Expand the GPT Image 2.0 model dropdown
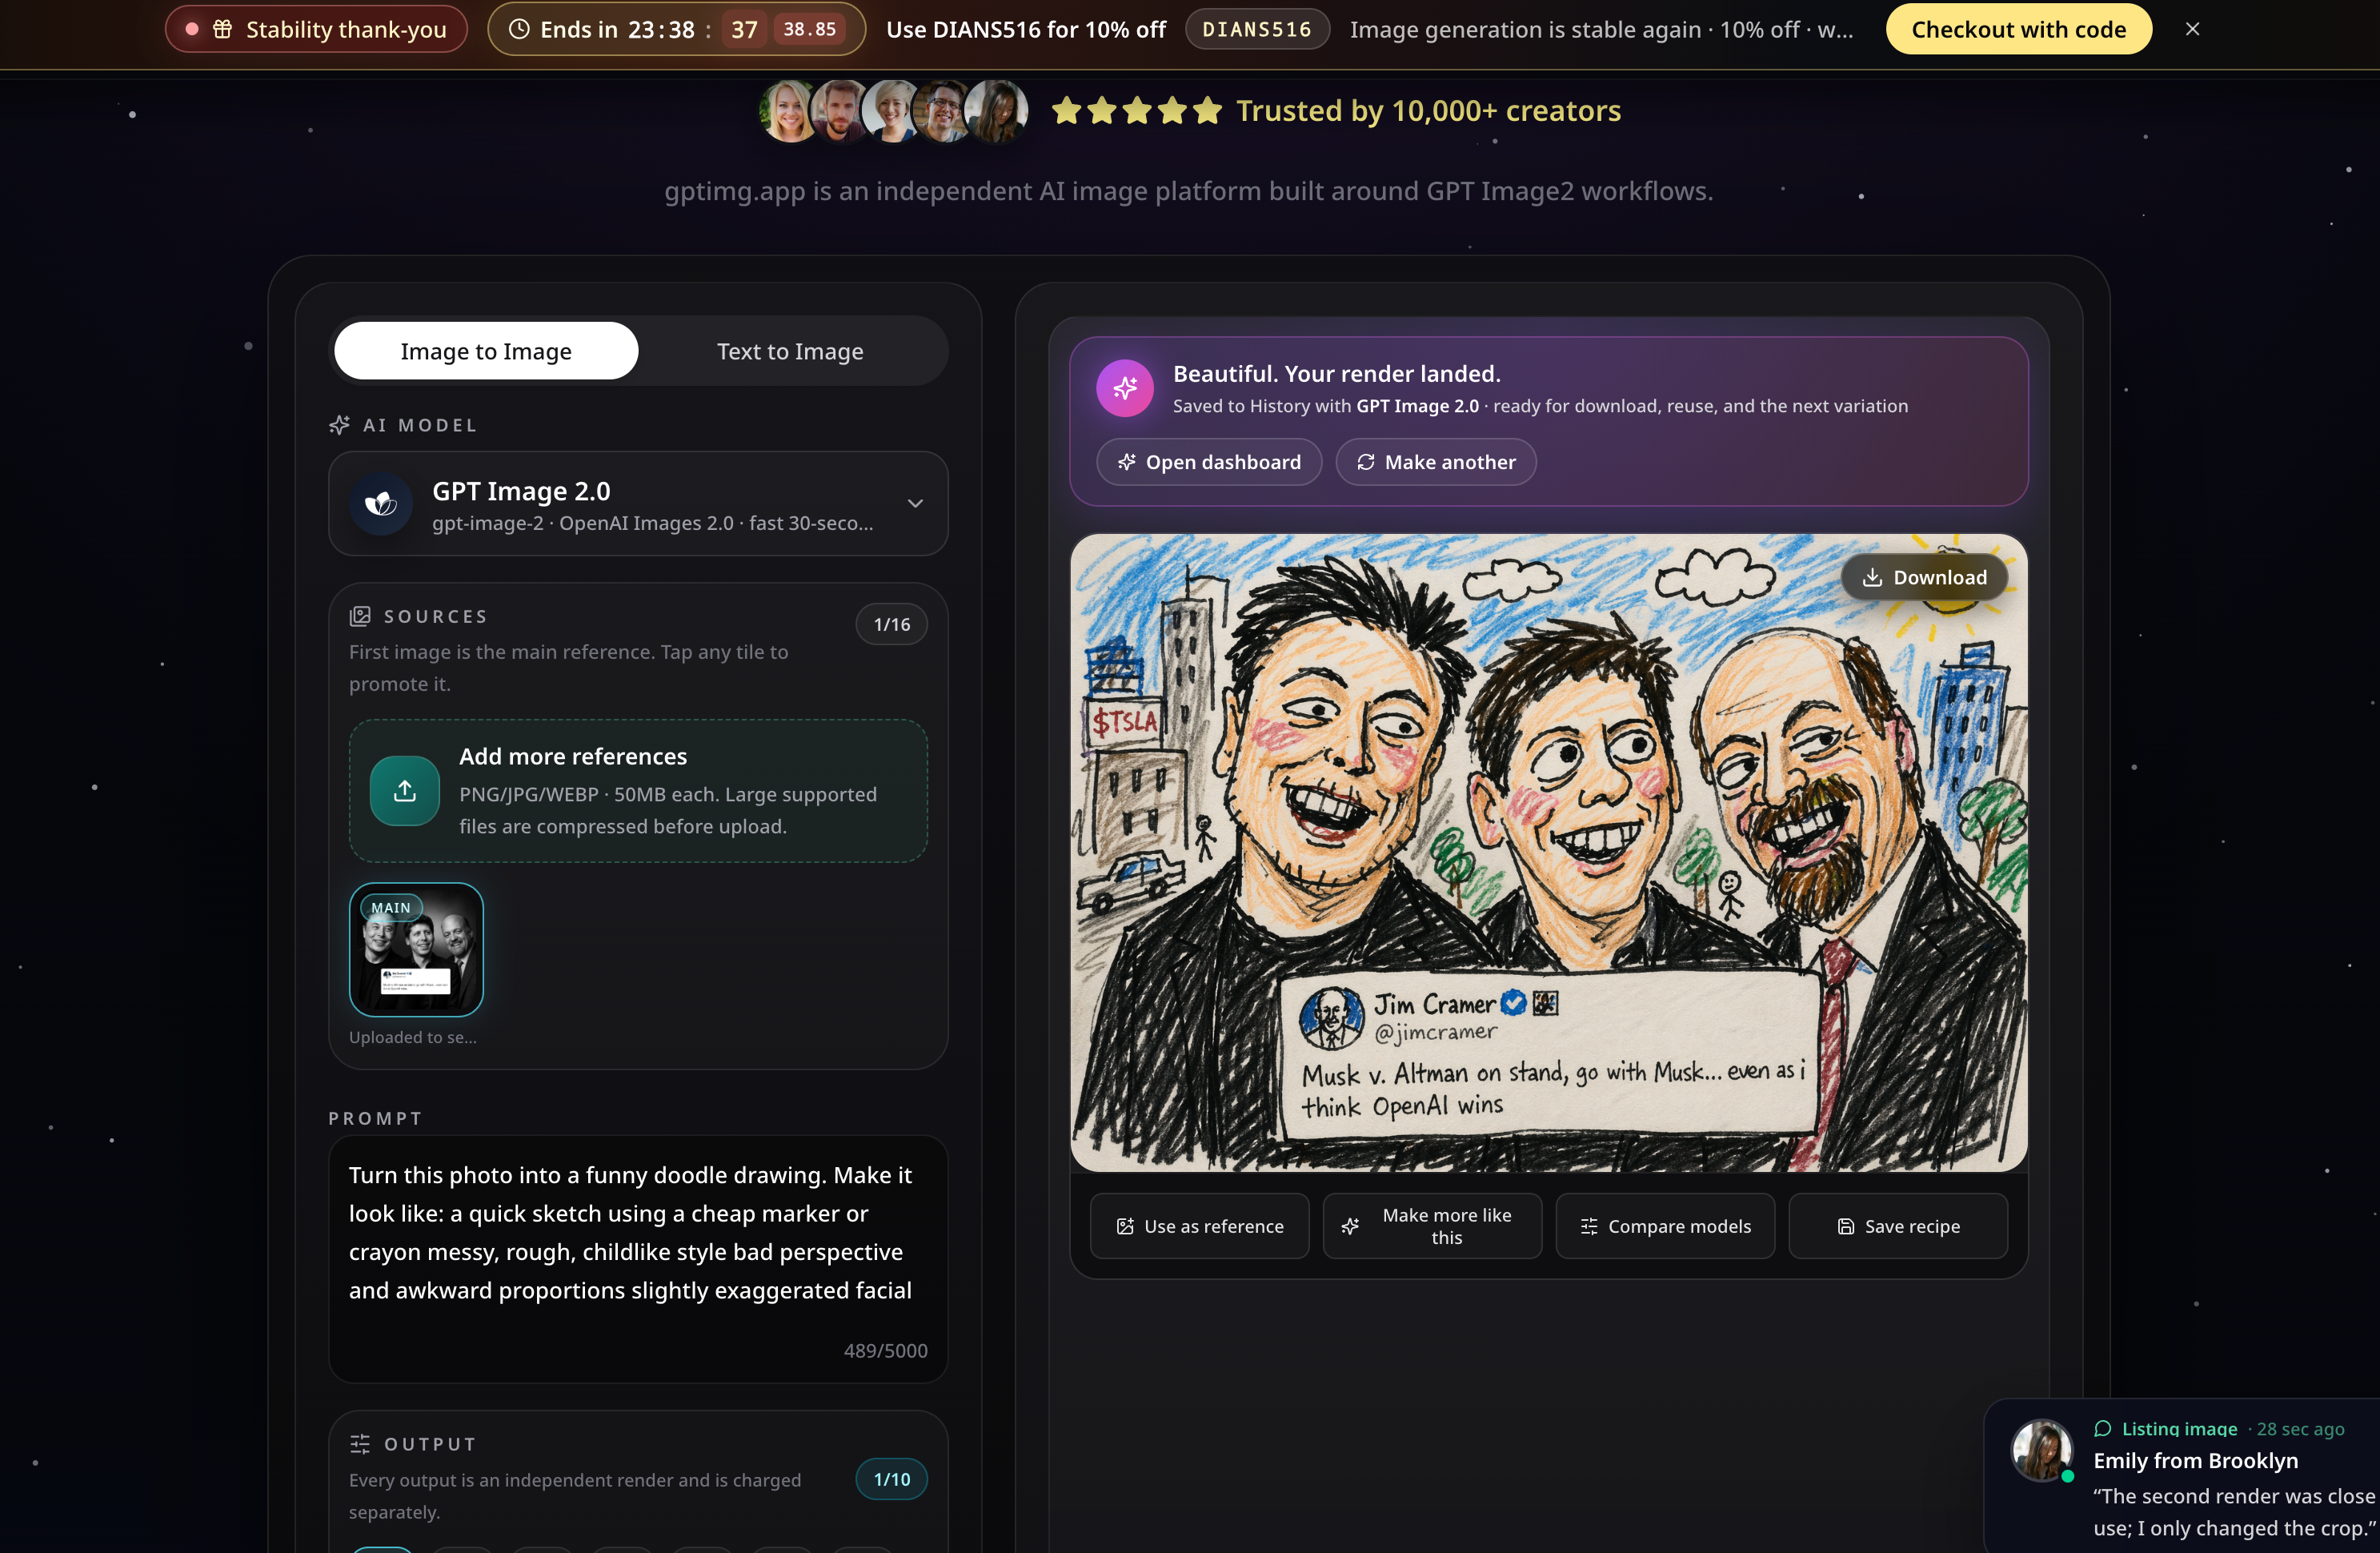 638,504
